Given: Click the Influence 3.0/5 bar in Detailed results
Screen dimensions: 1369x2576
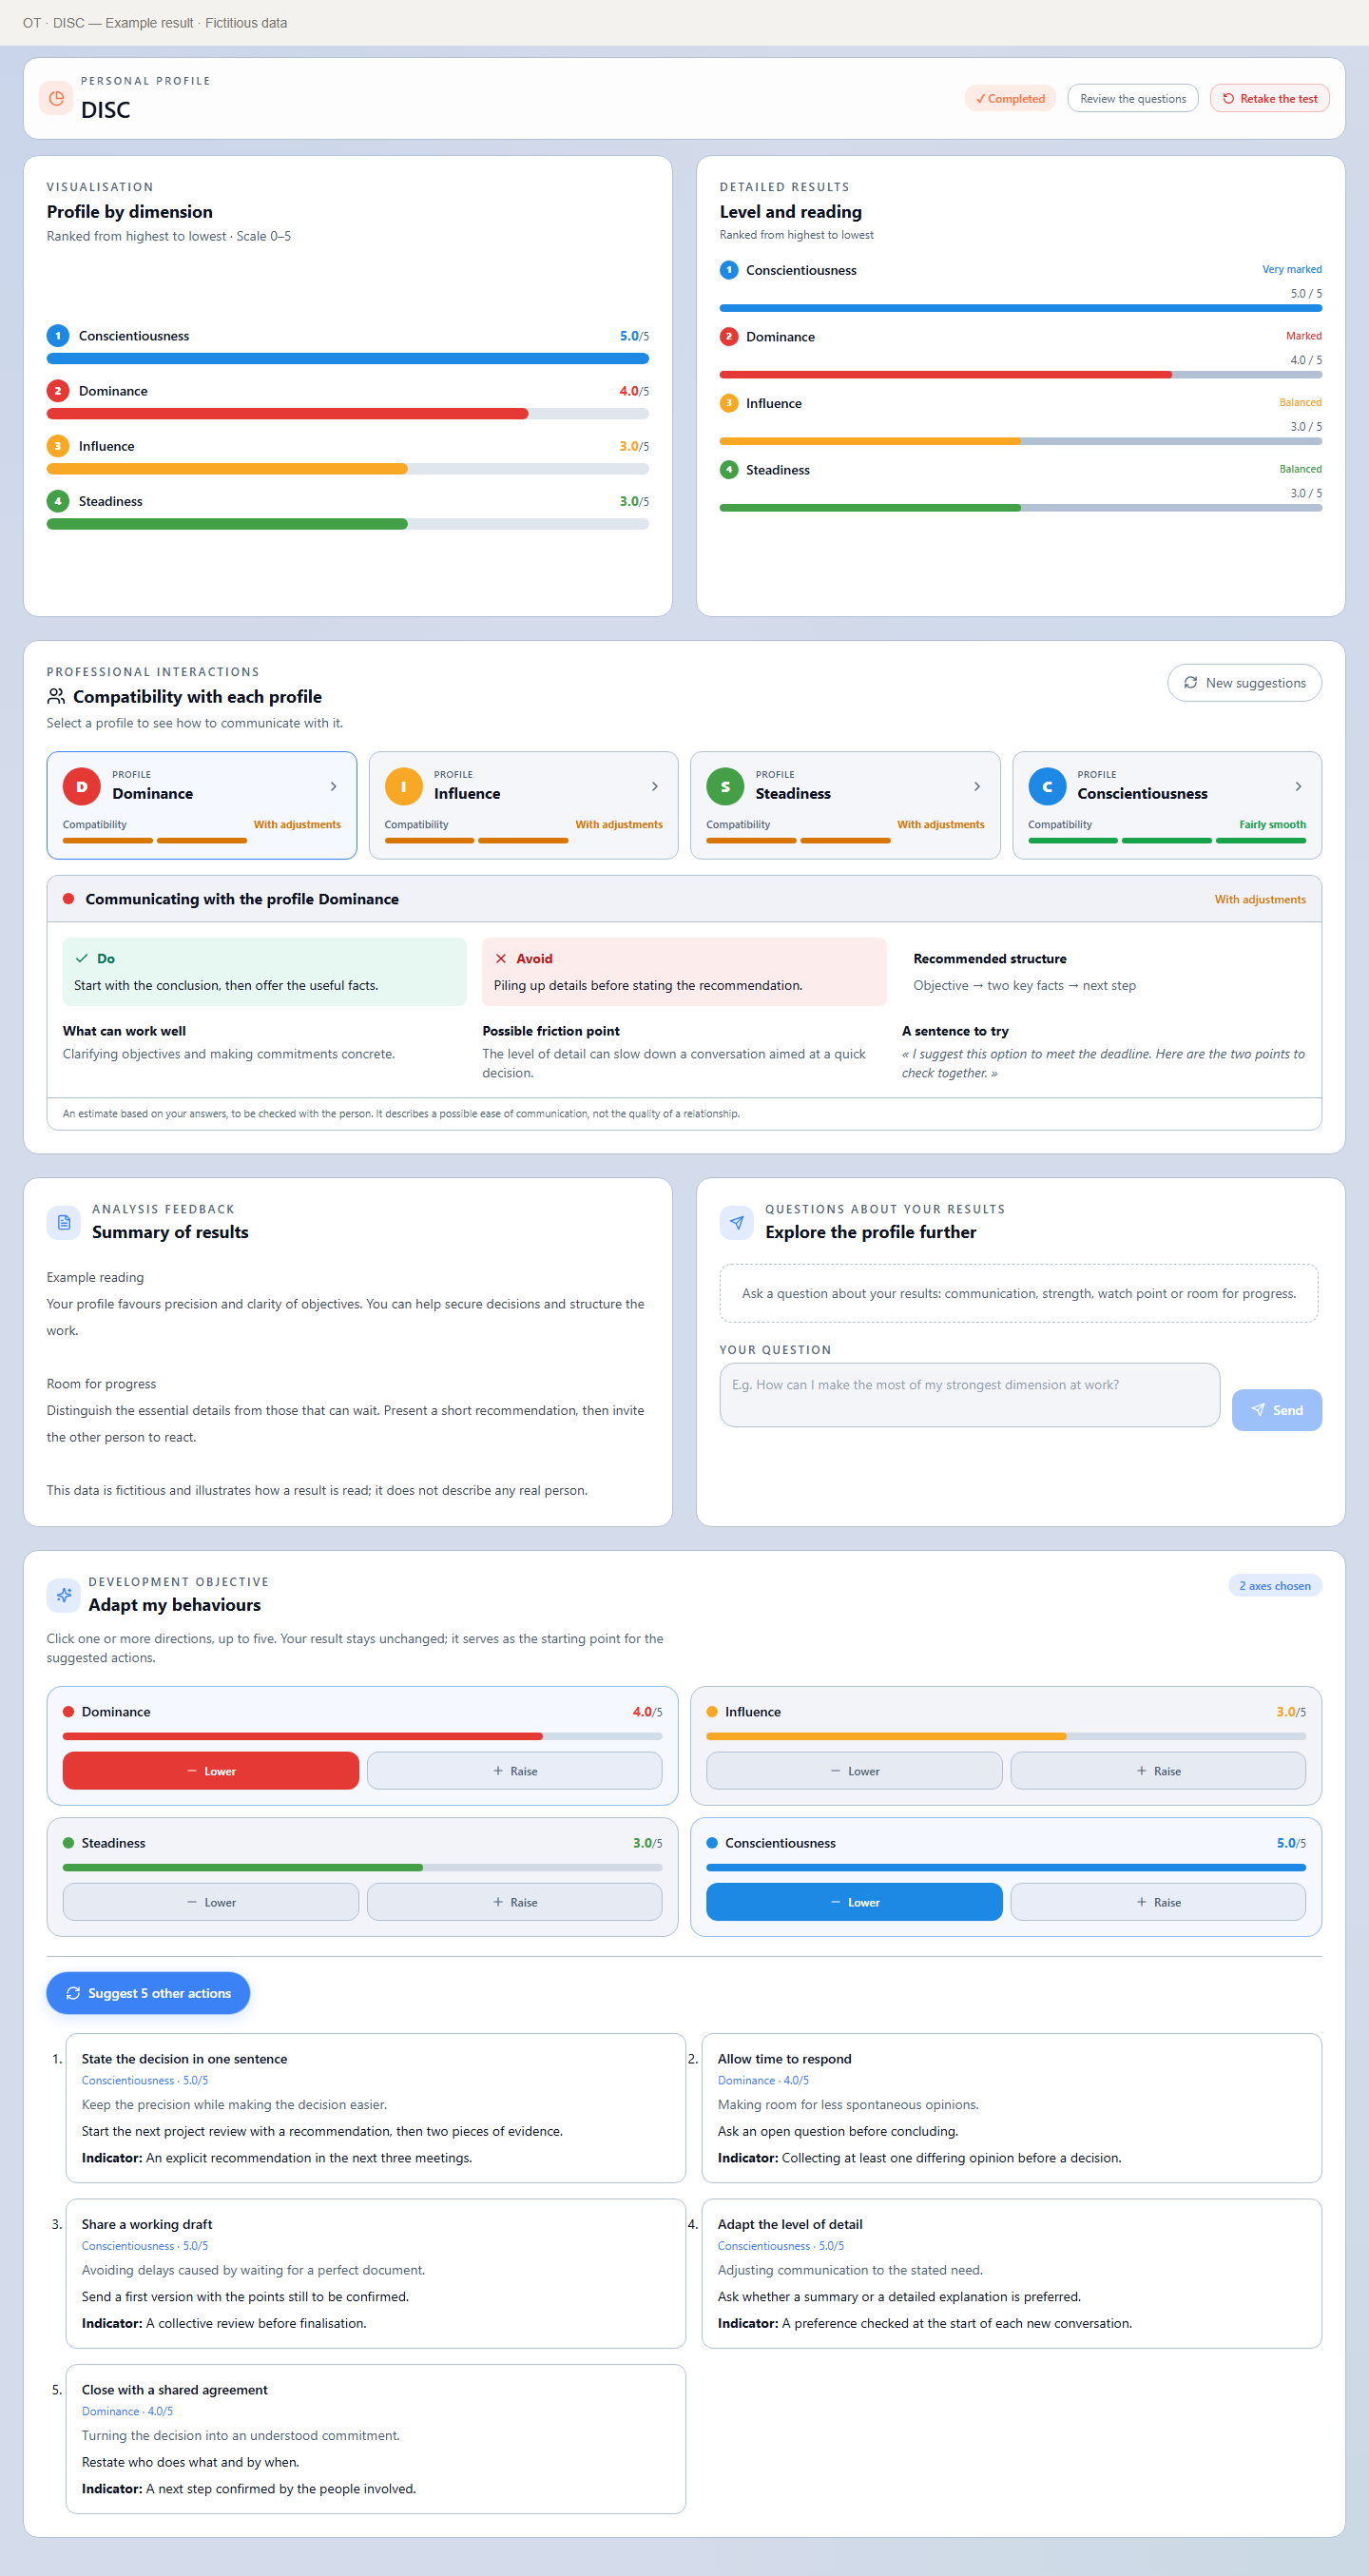Looking at the screenshot, I should 1021,441.
